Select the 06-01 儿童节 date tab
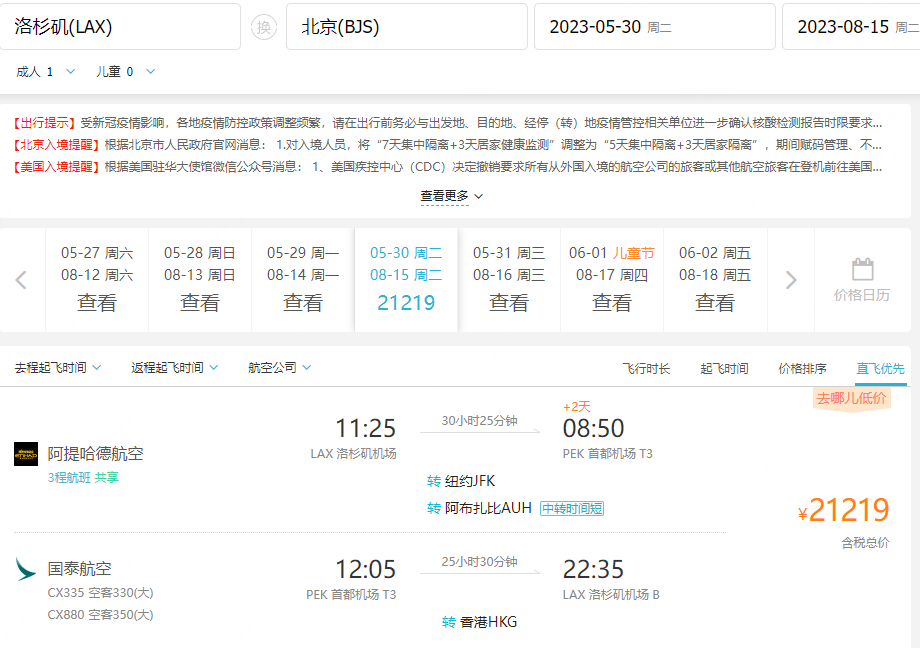The width and height of the screenshot is (920, 648). pos(612,280)
